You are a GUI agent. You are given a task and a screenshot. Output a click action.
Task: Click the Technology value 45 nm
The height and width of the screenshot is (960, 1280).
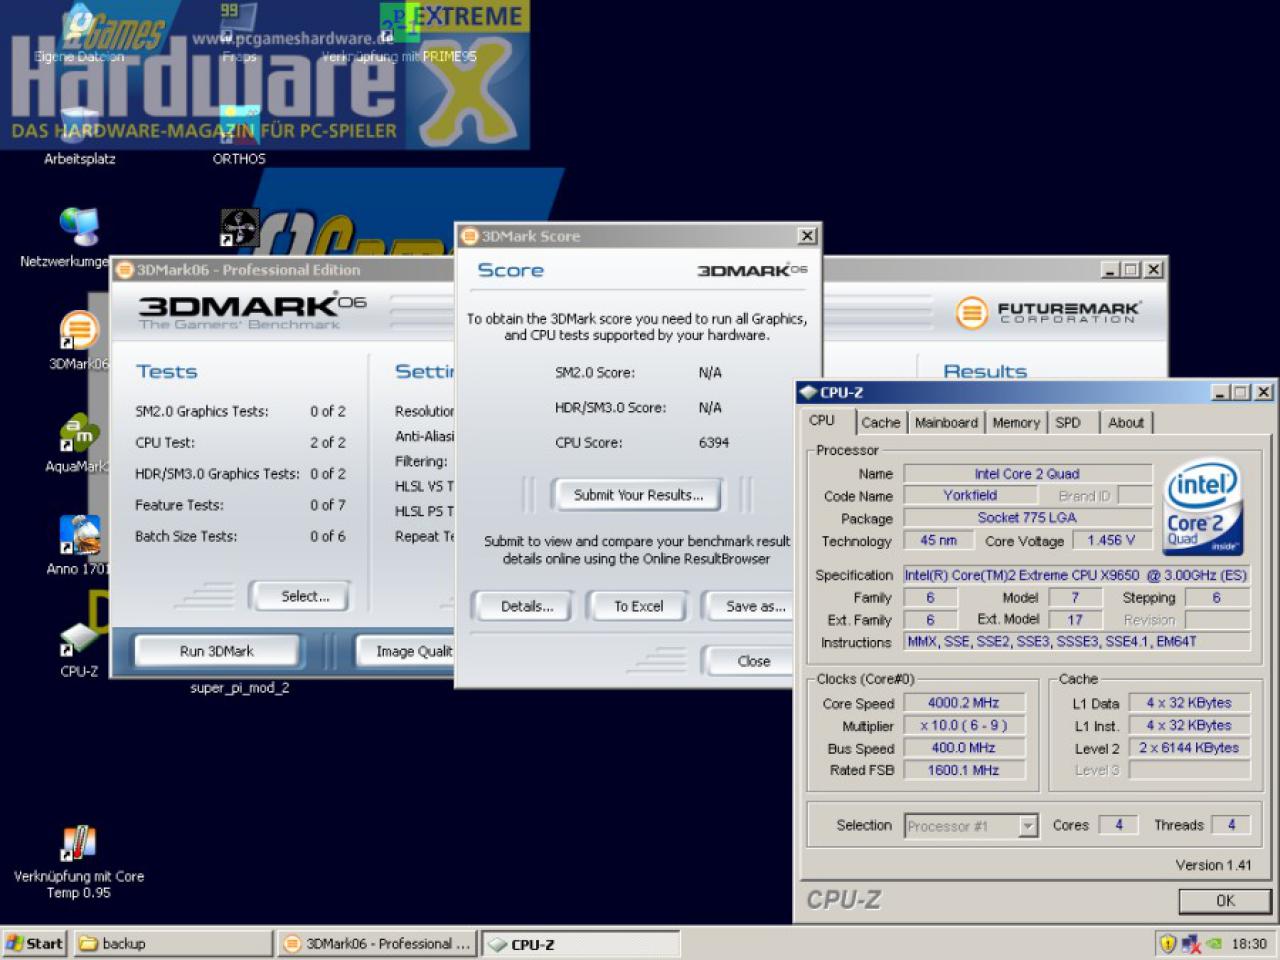pos(938,540)
